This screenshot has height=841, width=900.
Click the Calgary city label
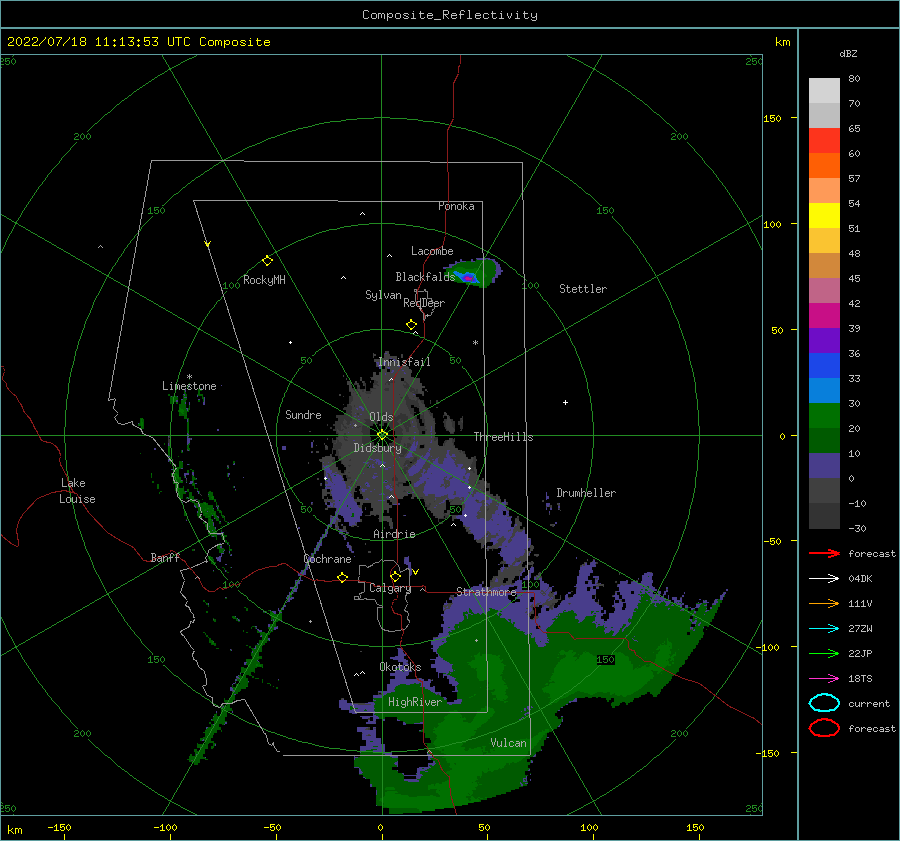(390, 588)
